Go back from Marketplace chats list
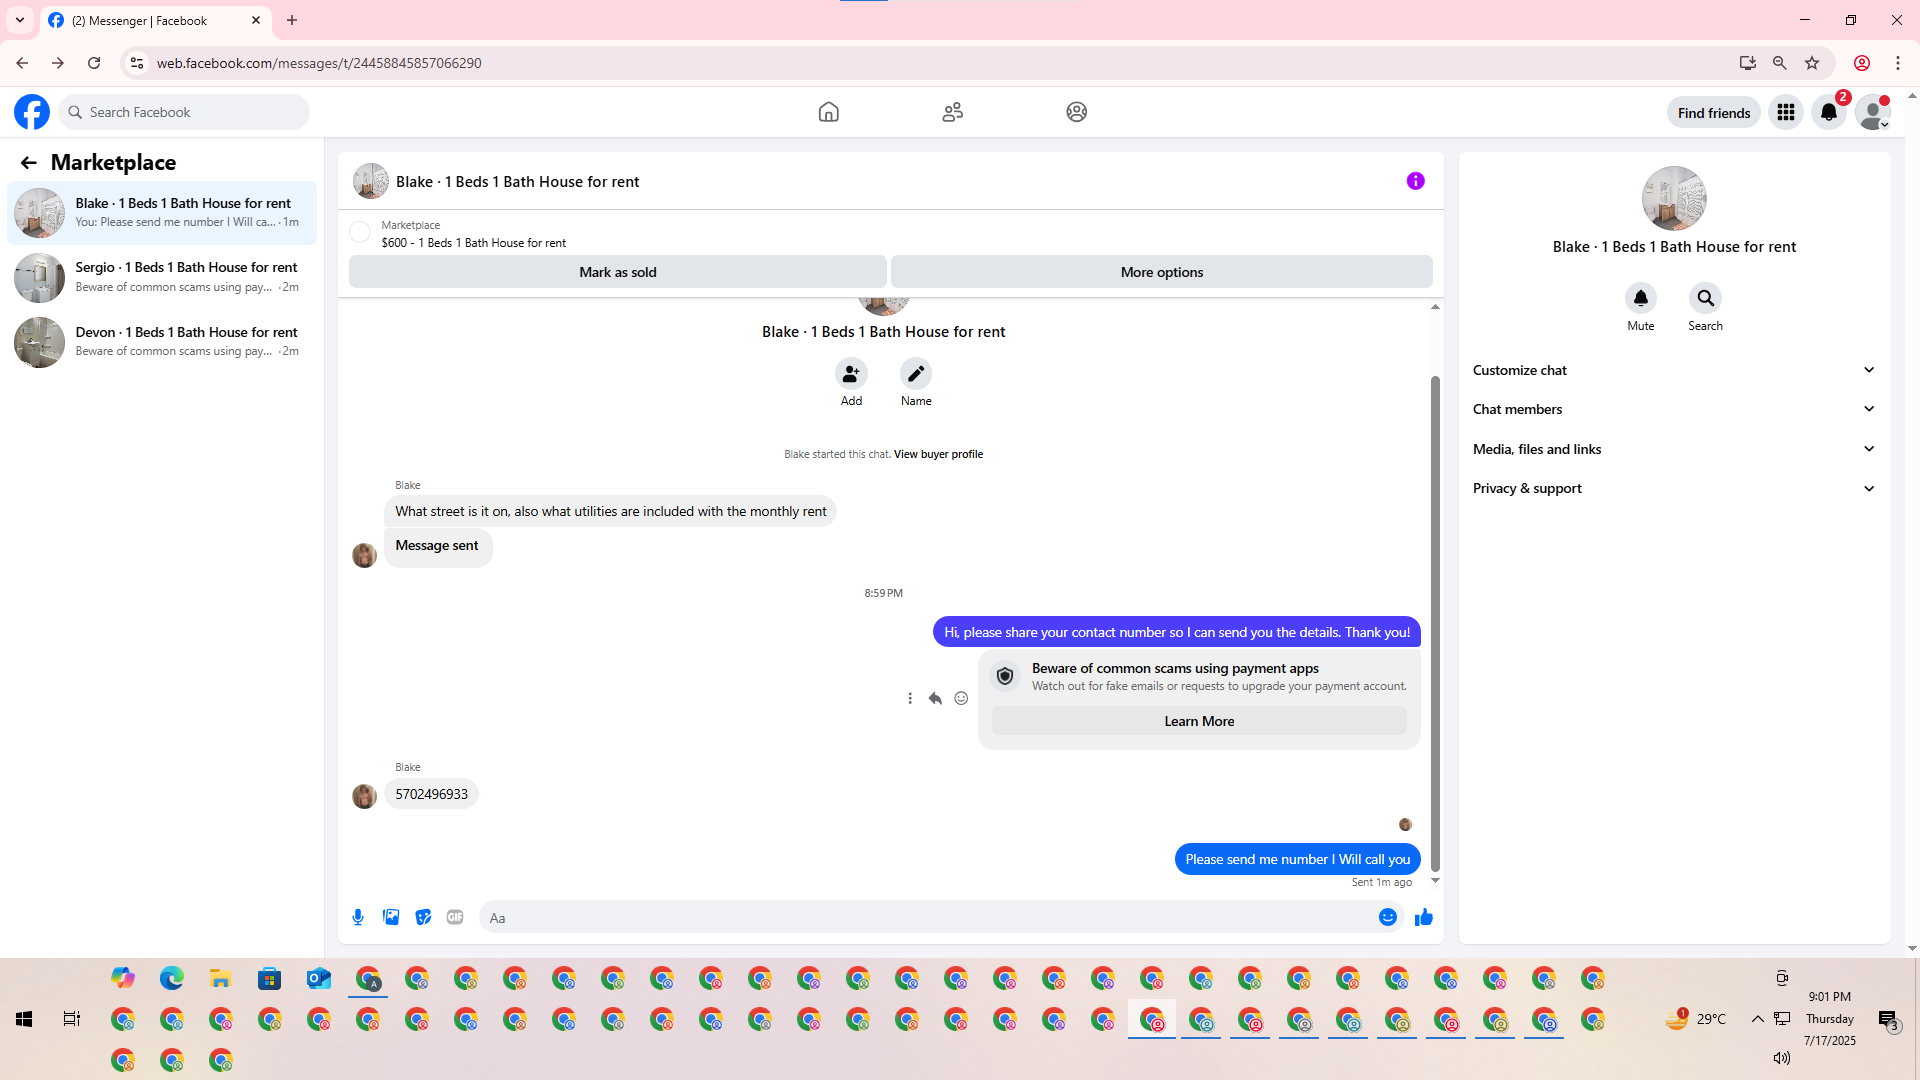 pos(28,163)
